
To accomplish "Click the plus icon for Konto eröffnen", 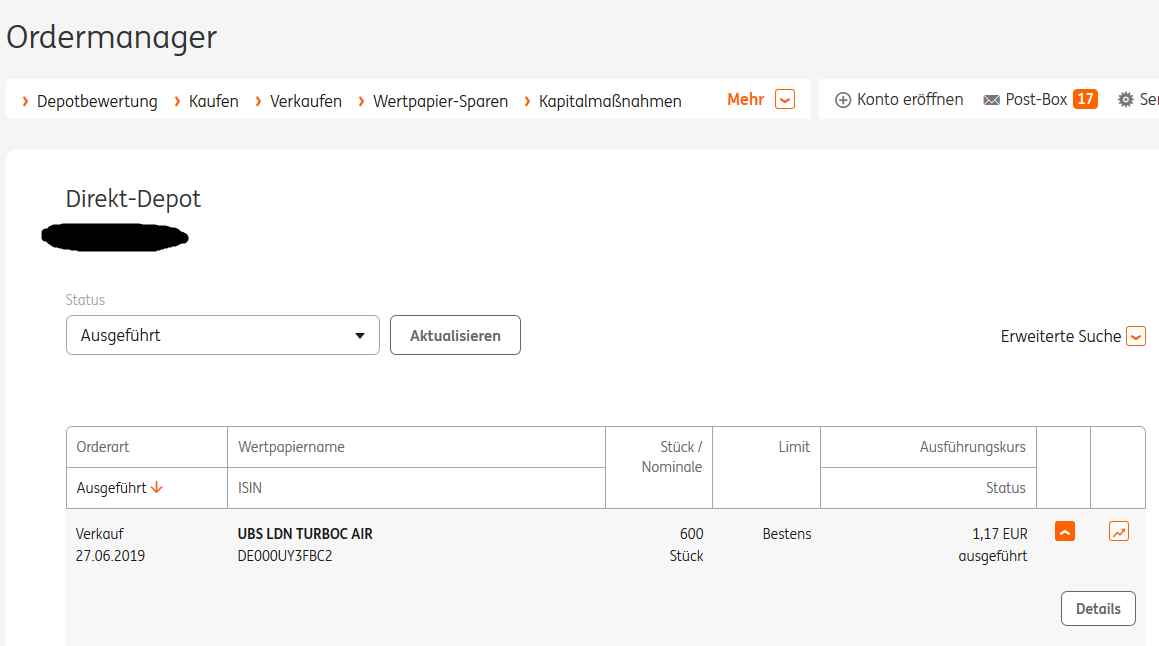I will [x=843, y=100].
